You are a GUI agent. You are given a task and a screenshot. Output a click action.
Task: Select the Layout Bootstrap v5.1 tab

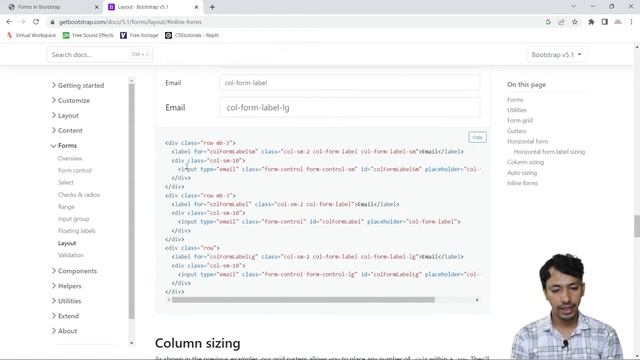coord(153,7)
